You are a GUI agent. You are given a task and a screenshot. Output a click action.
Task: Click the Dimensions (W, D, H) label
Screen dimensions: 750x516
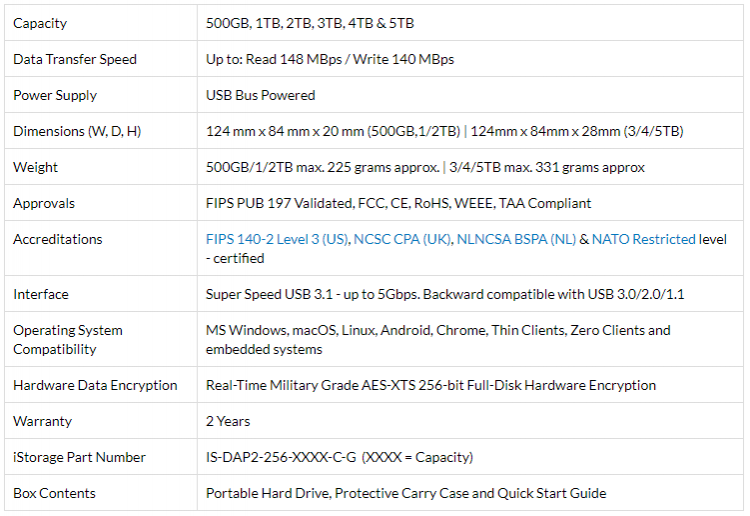click(77, 131)
